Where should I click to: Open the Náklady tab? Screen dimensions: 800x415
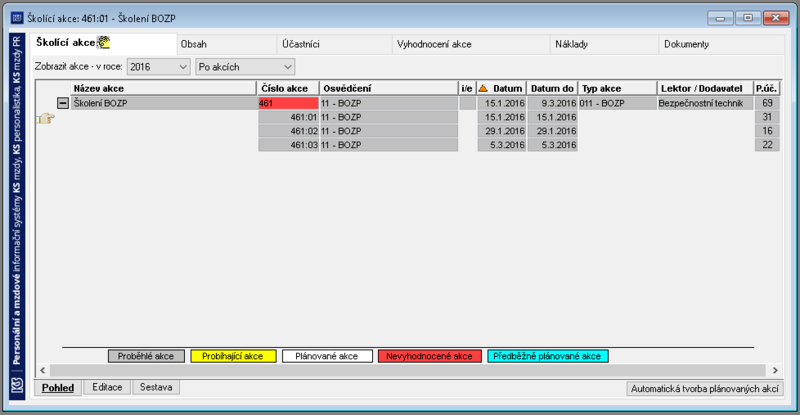tap(604, 44)
